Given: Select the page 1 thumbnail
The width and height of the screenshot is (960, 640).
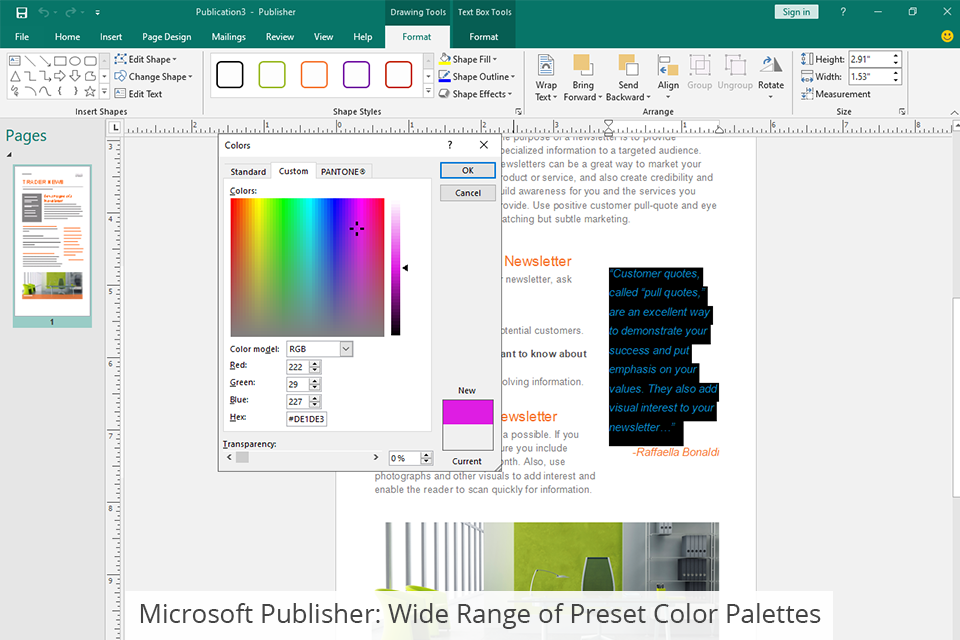Looking at the screenshot, I should click(x=53, y=241).
